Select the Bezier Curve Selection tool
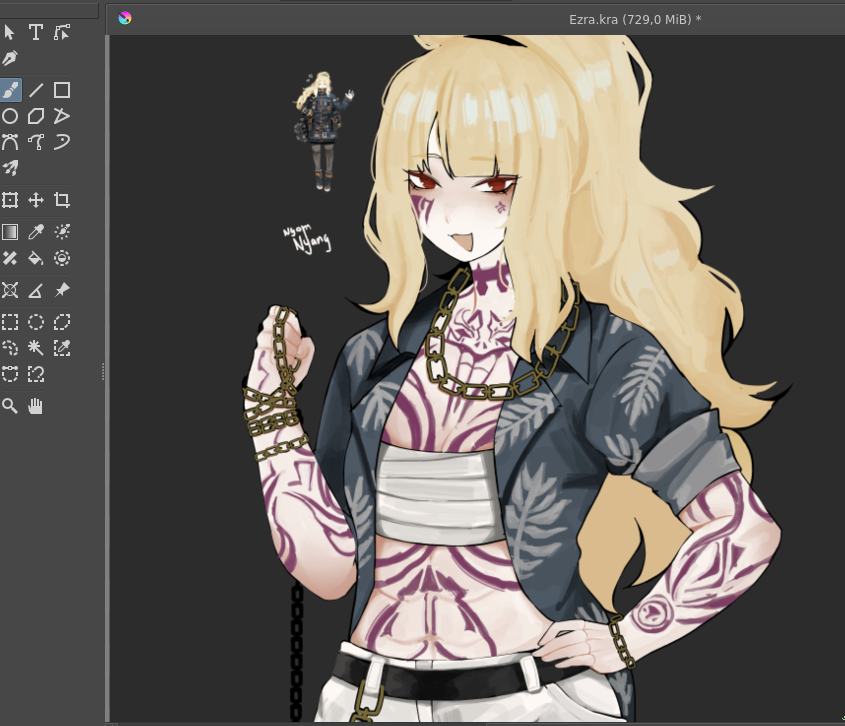The image size is (845, 726). [10, 374]
